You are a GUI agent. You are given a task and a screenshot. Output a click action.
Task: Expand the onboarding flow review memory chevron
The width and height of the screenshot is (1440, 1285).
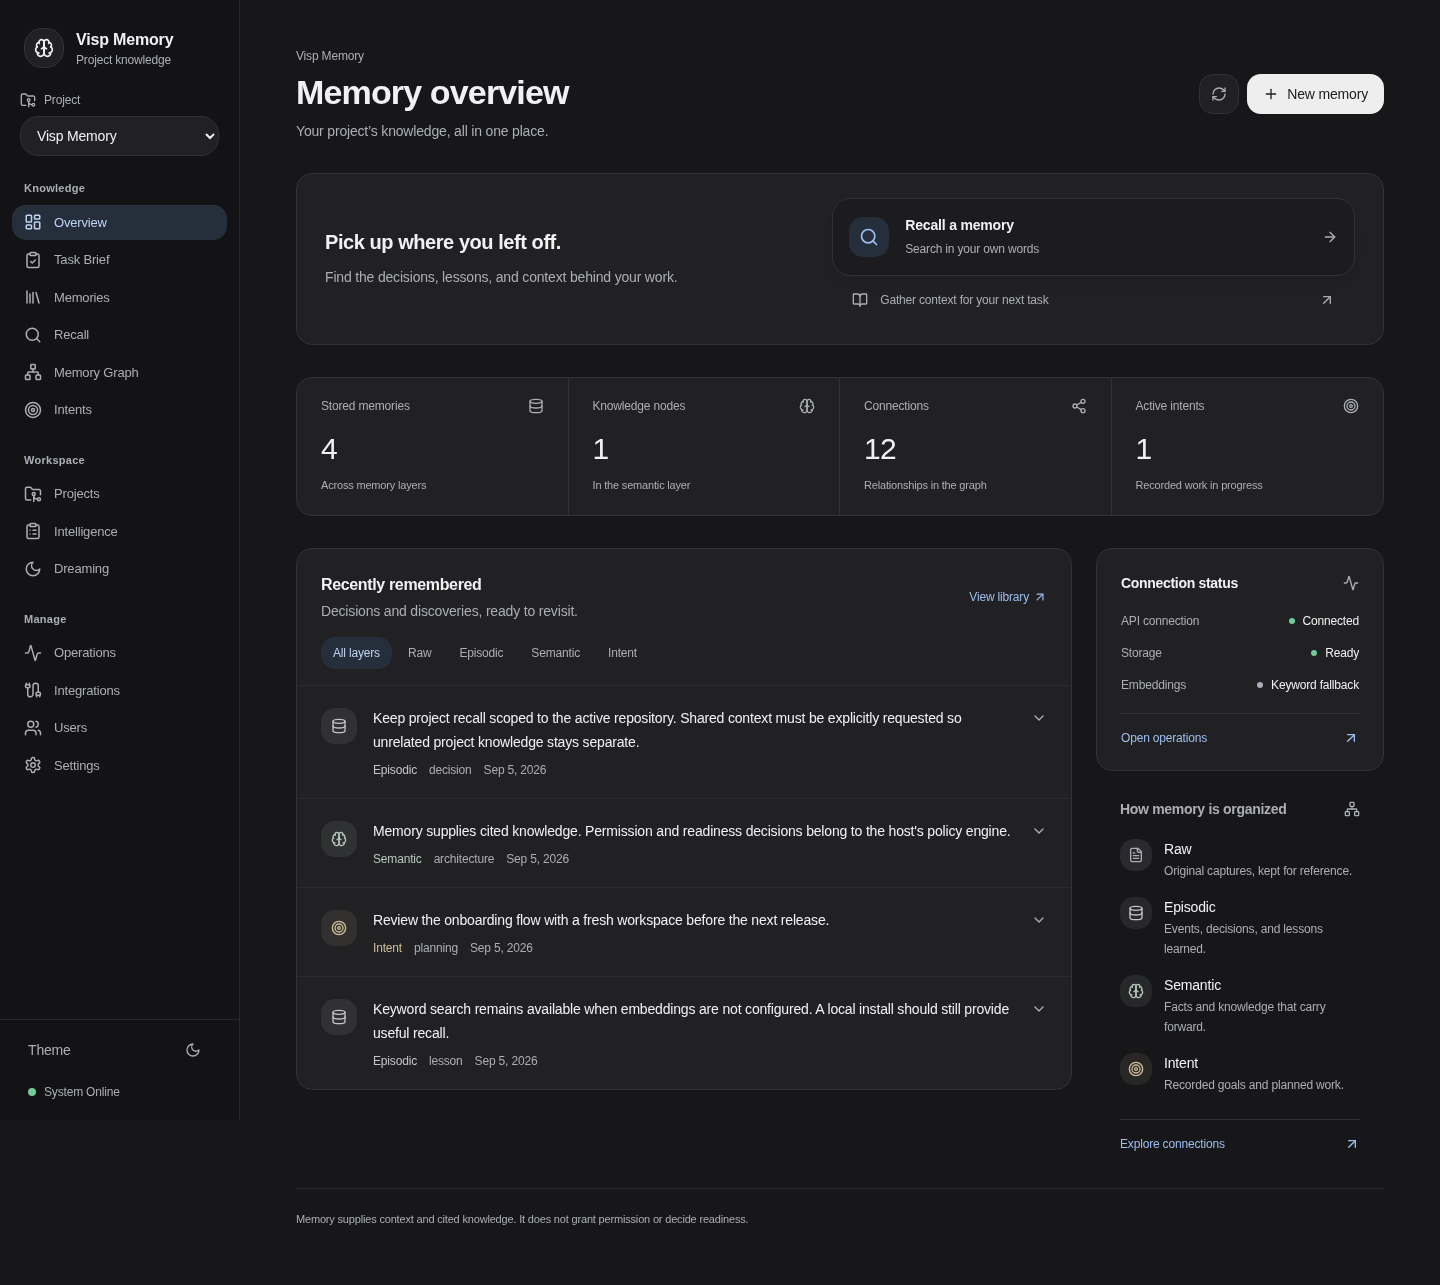click(1039, 920)
